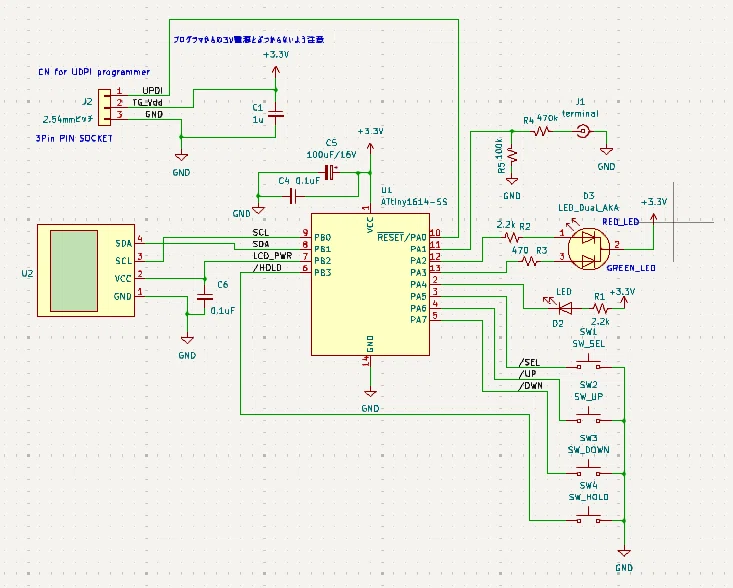
Task: Click the 'CN for UDPI programmer' note
Action: (94, 72)
